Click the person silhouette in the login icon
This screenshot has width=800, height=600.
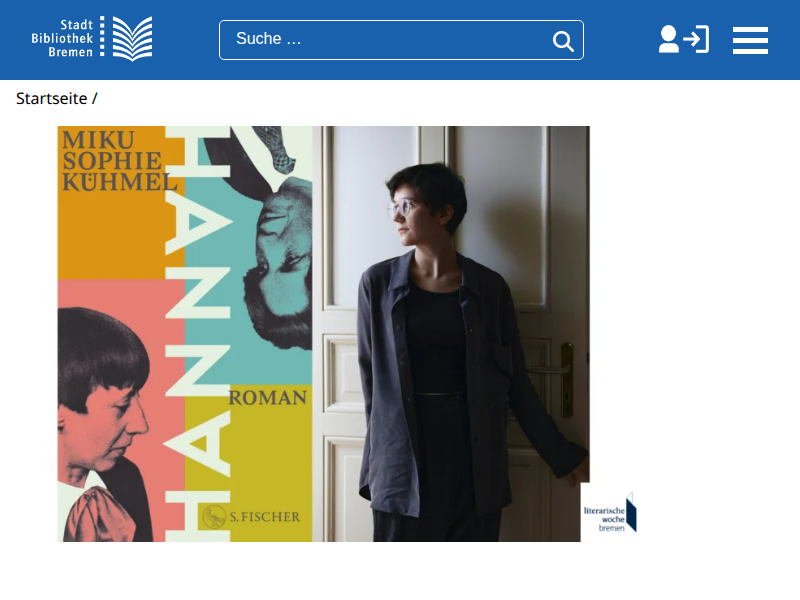(x=668, y=39)
